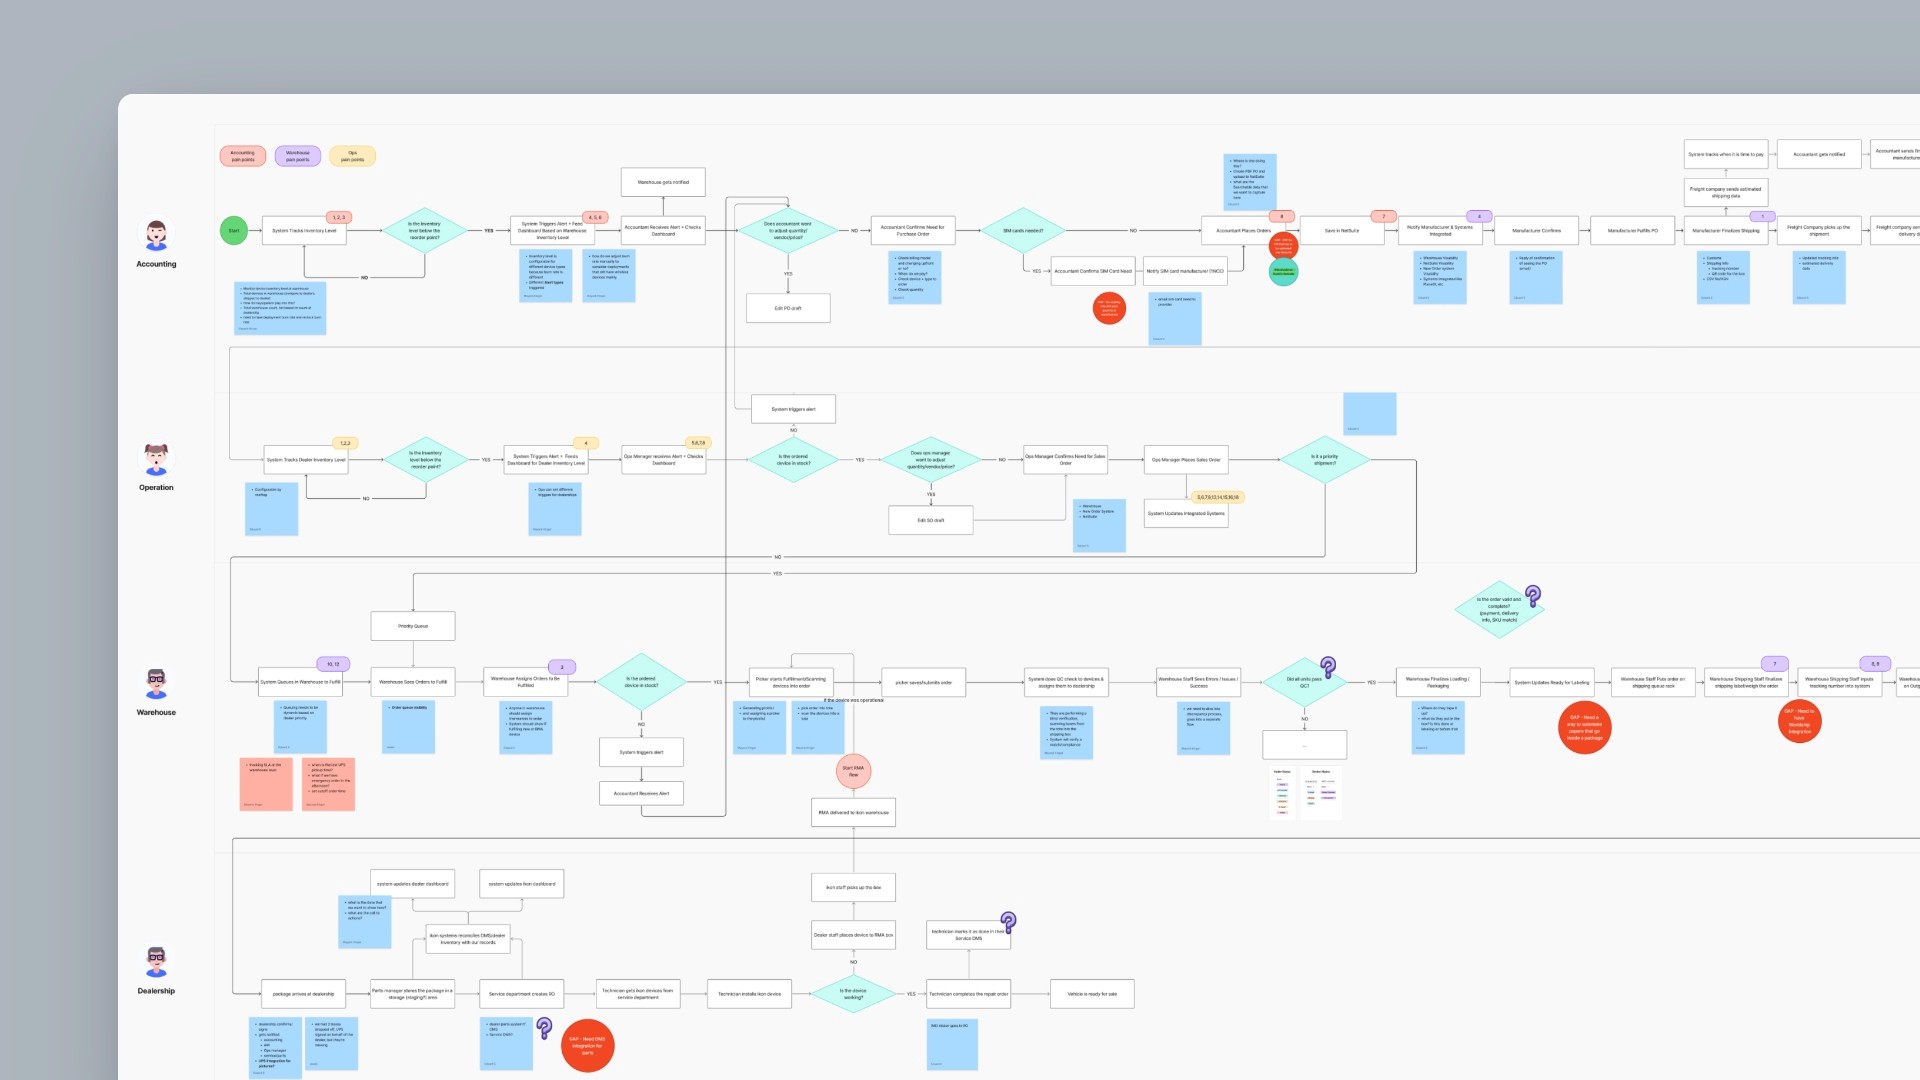Click the Edit PO draft node
1920x1080 pixels.
click(x=788, y=308)
